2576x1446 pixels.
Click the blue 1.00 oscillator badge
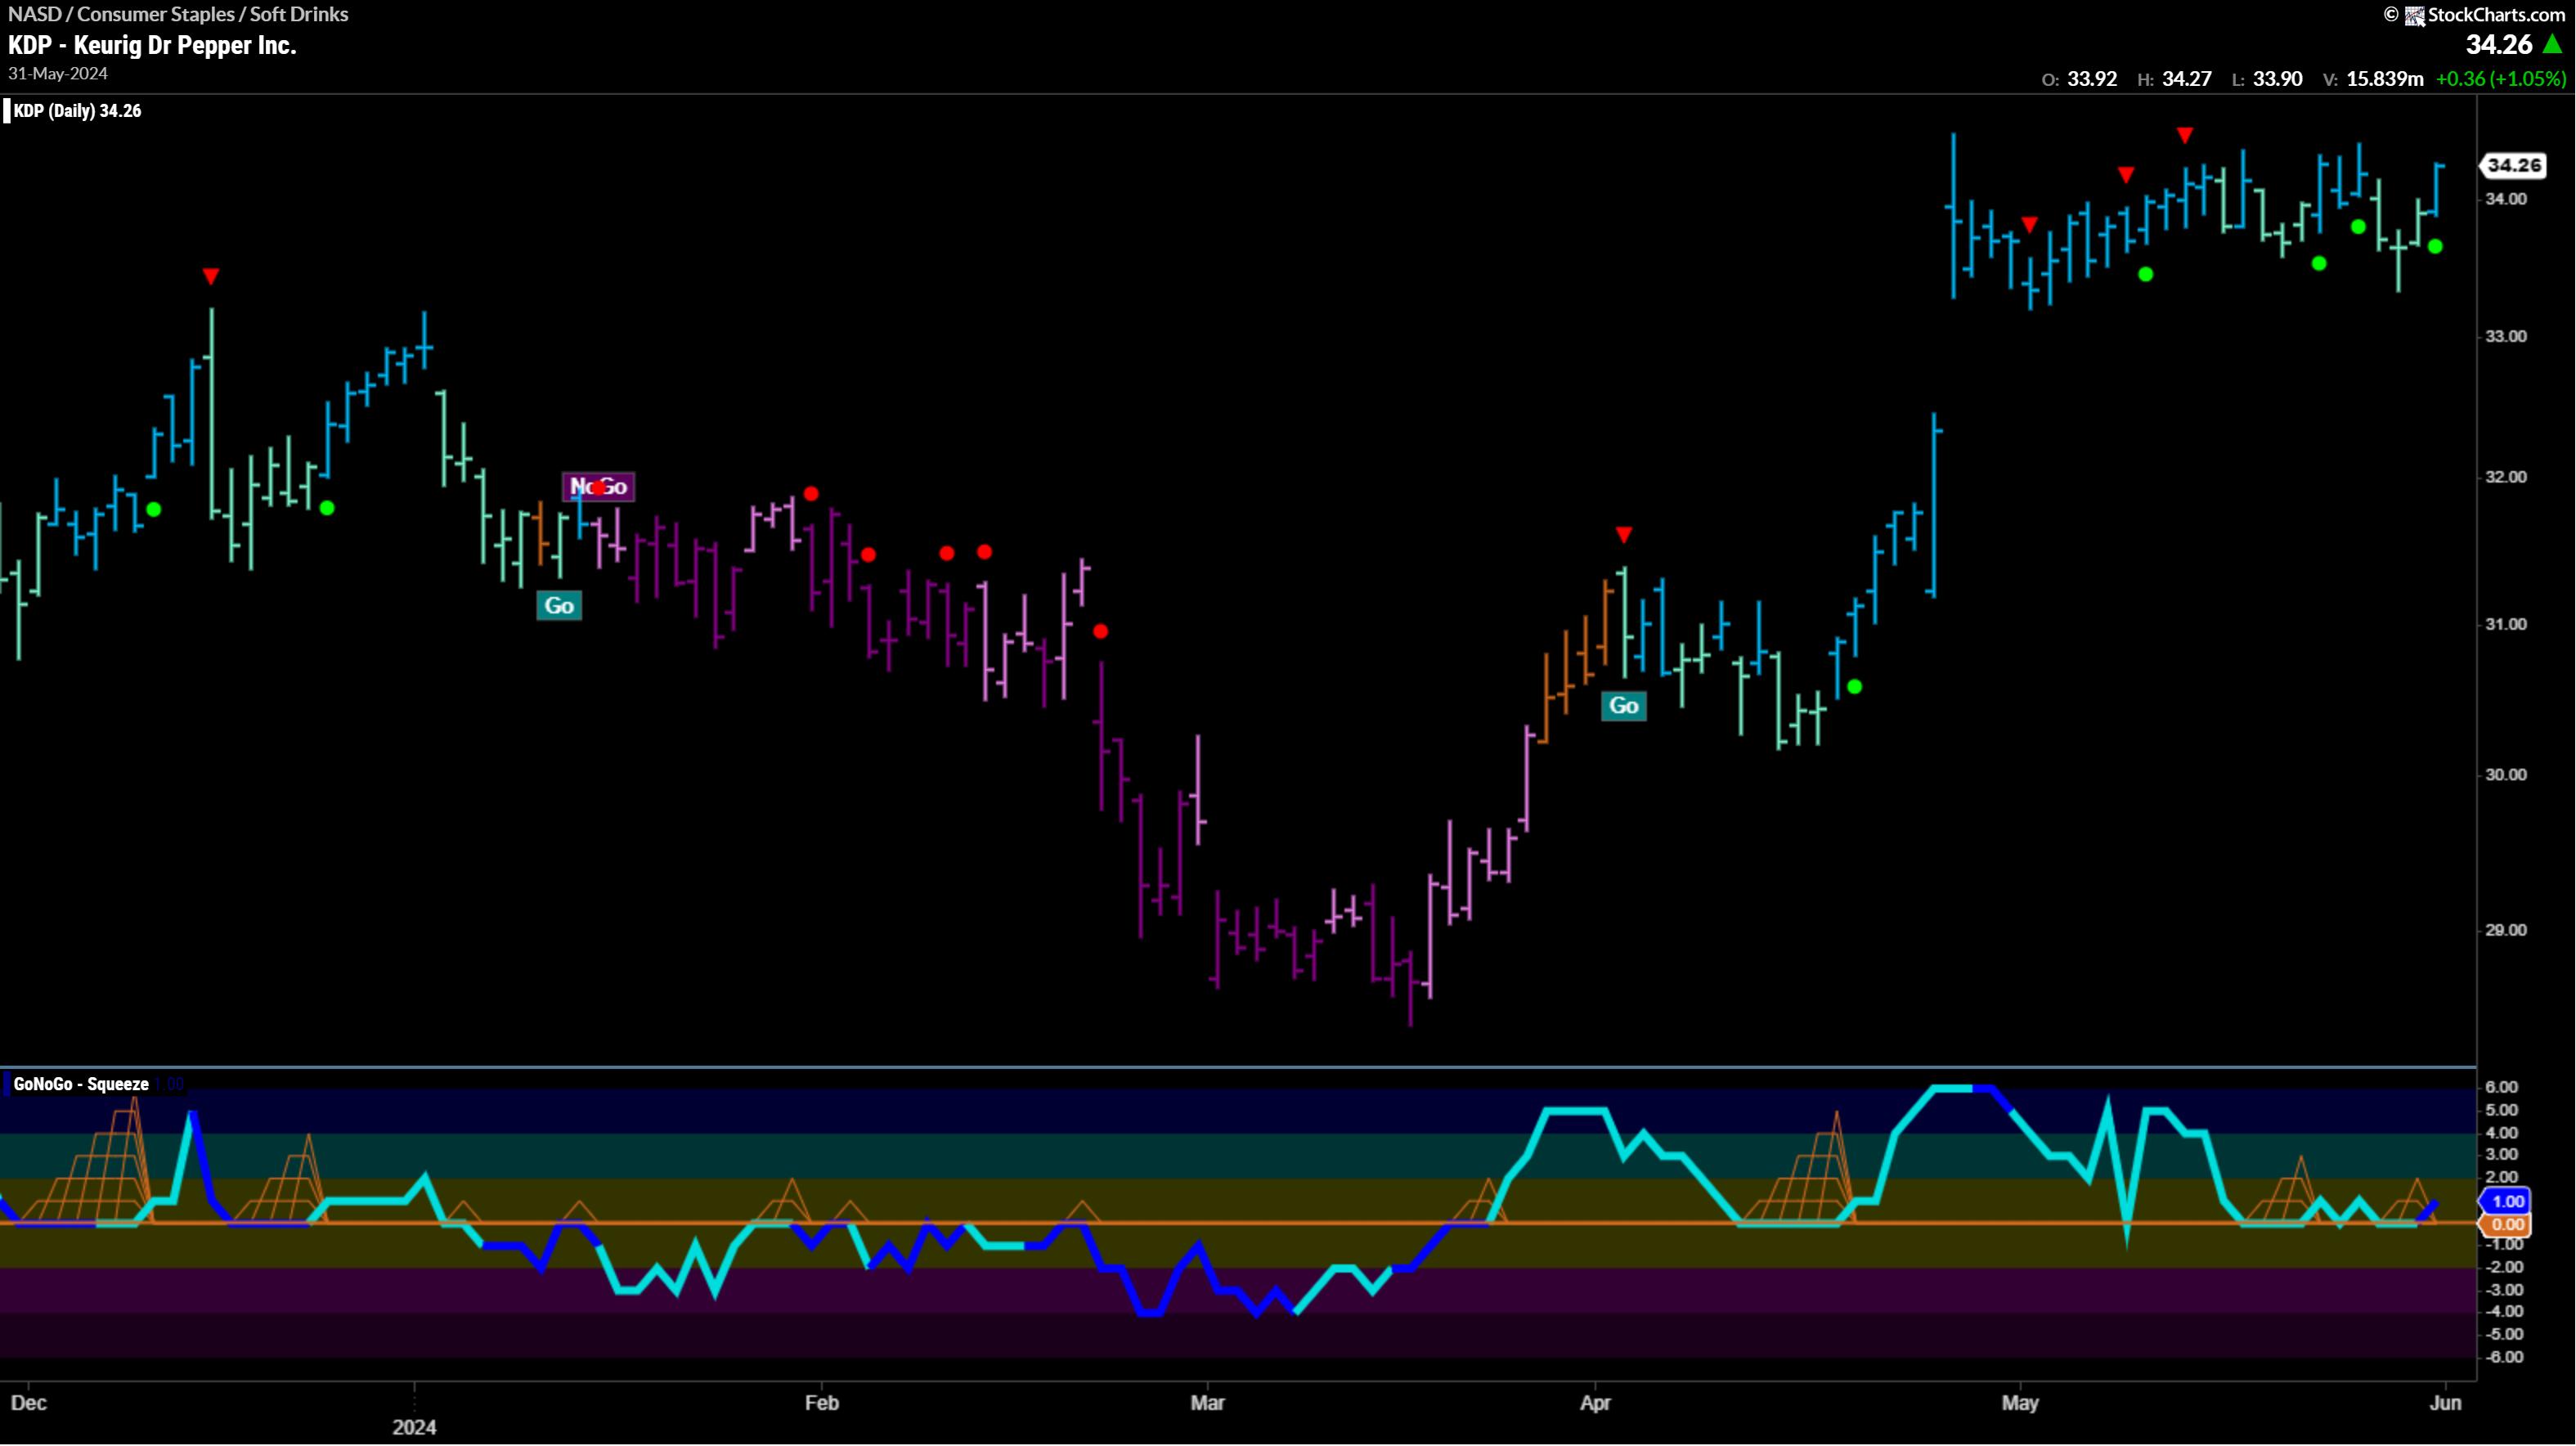(2507, 1201)
